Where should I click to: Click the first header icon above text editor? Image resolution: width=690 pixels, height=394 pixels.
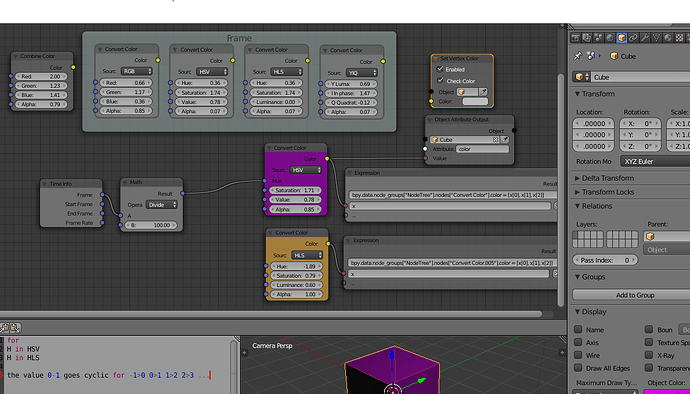coord(5,328)
